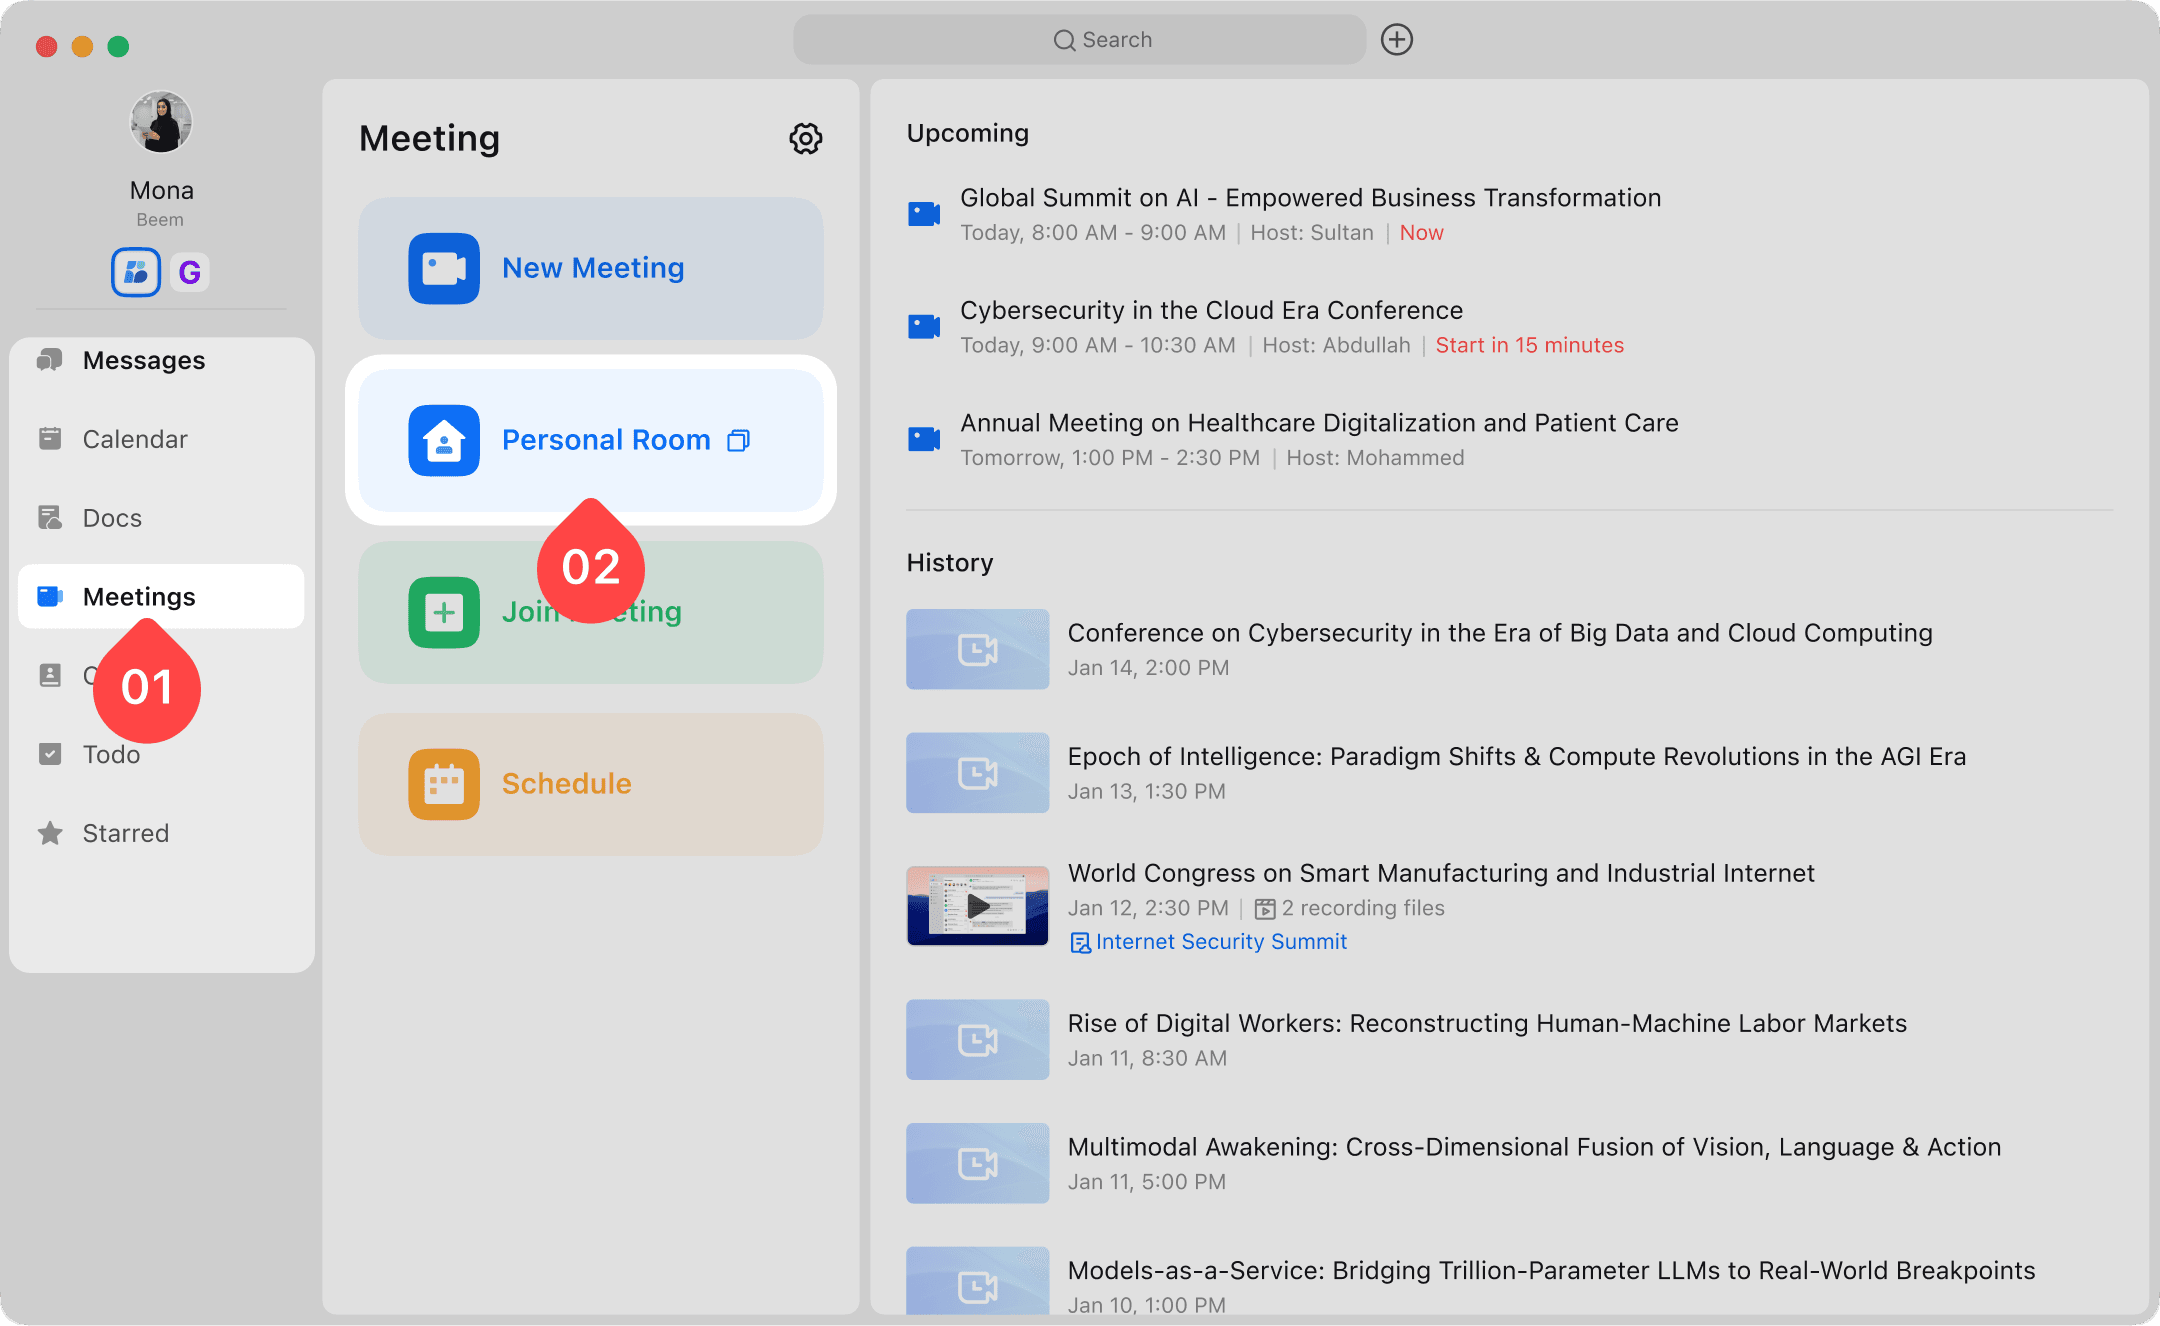Open Internet Security Summit link
This screenshot has width=2160, height=1326.
[x=1220, y=942]
